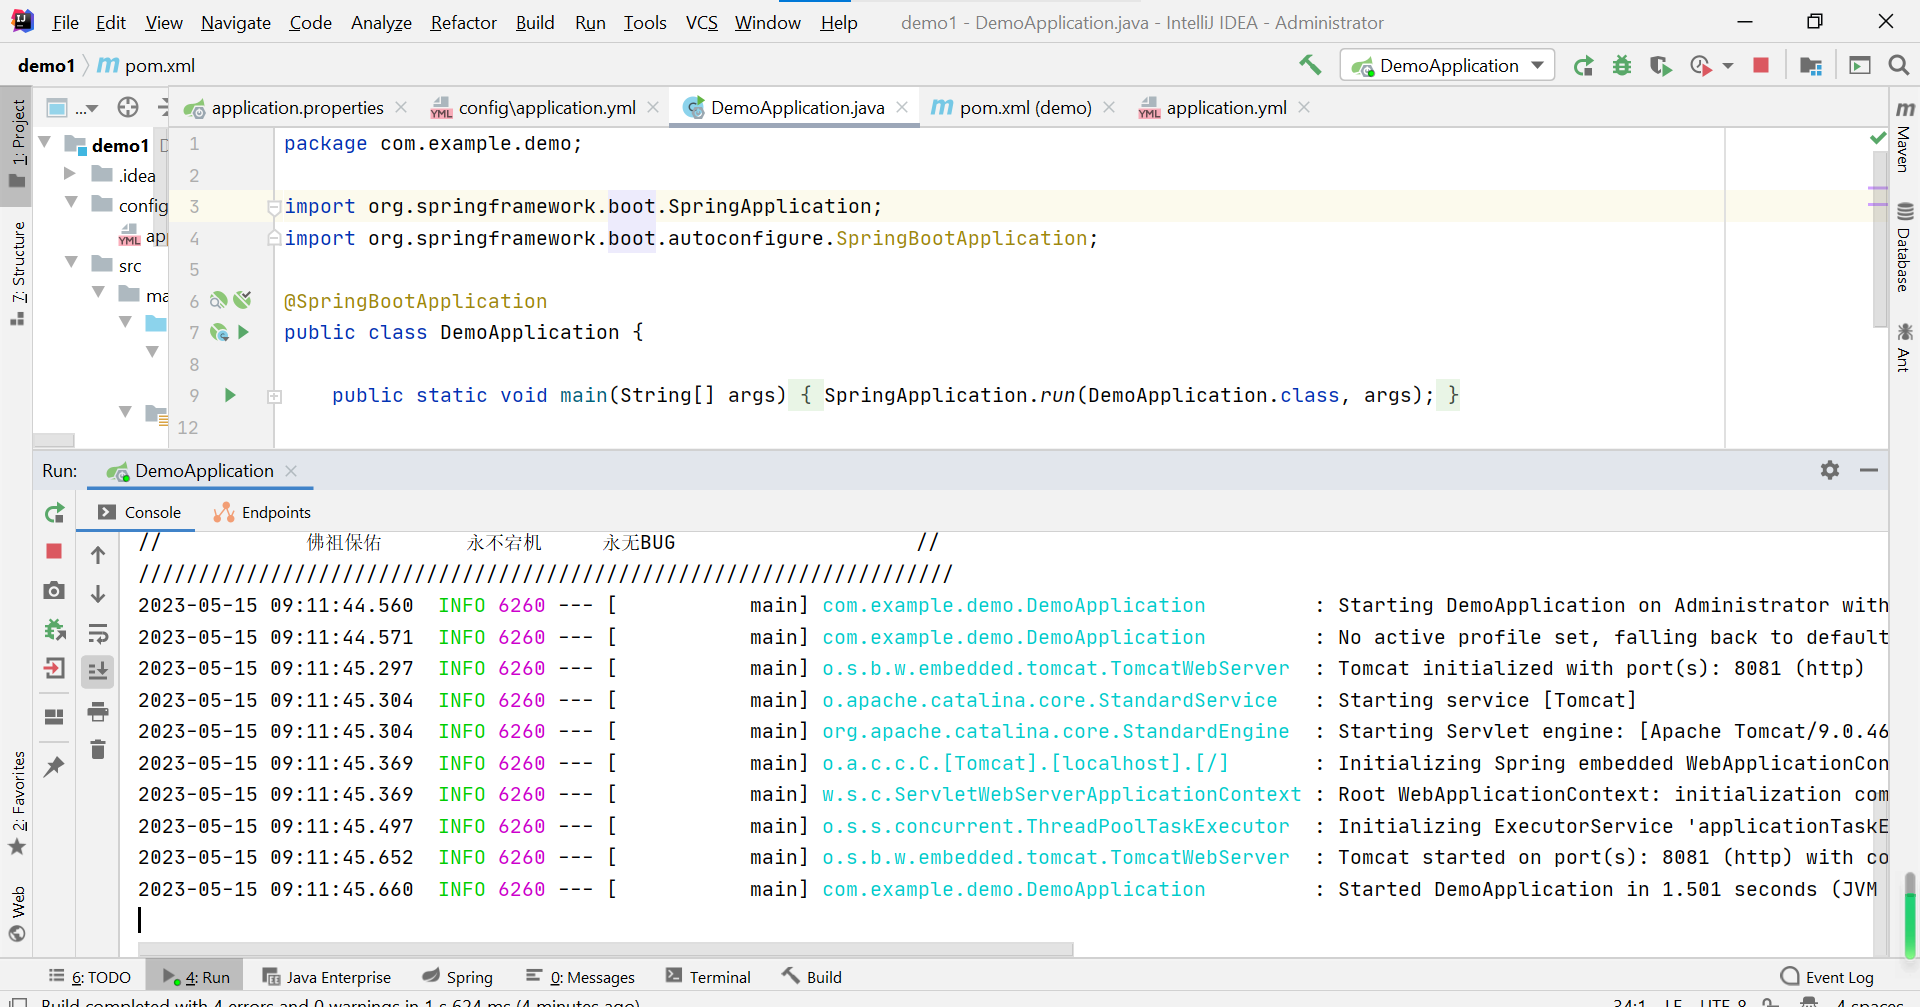The image size is (1920, 1007).
Task: Click the run gutter arrow at line 7
Action: 243,332
